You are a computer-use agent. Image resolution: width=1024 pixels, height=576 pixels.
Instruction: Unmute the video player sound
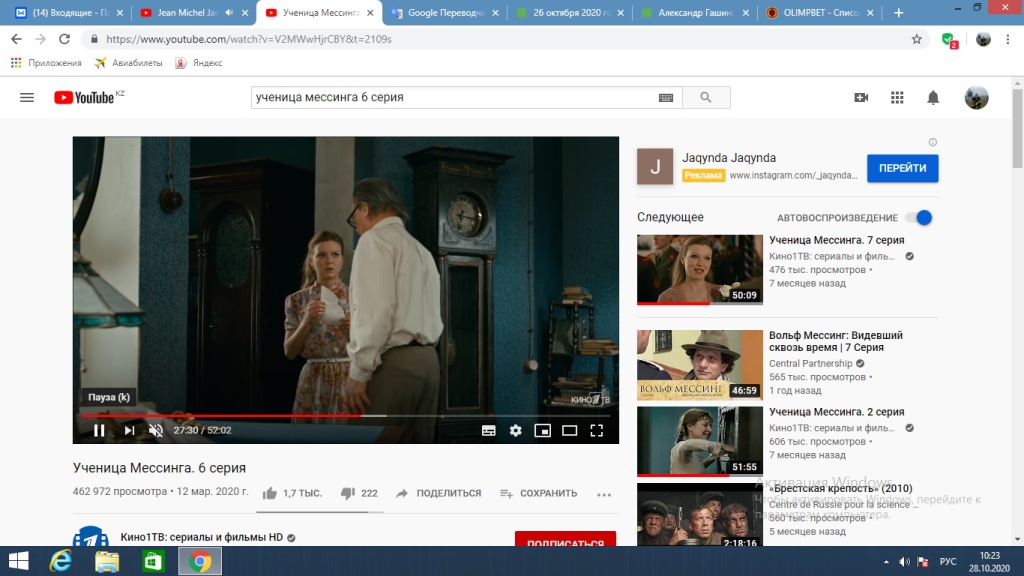pos(156,430)
